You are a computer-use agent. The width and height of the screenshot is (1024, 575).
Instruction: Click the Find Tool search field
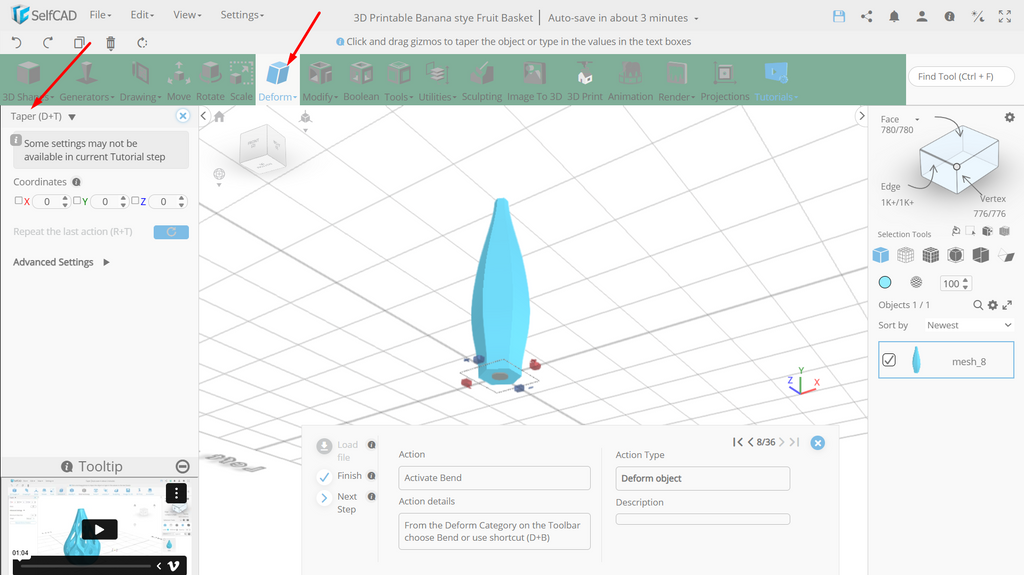click(x=961, y=76)
